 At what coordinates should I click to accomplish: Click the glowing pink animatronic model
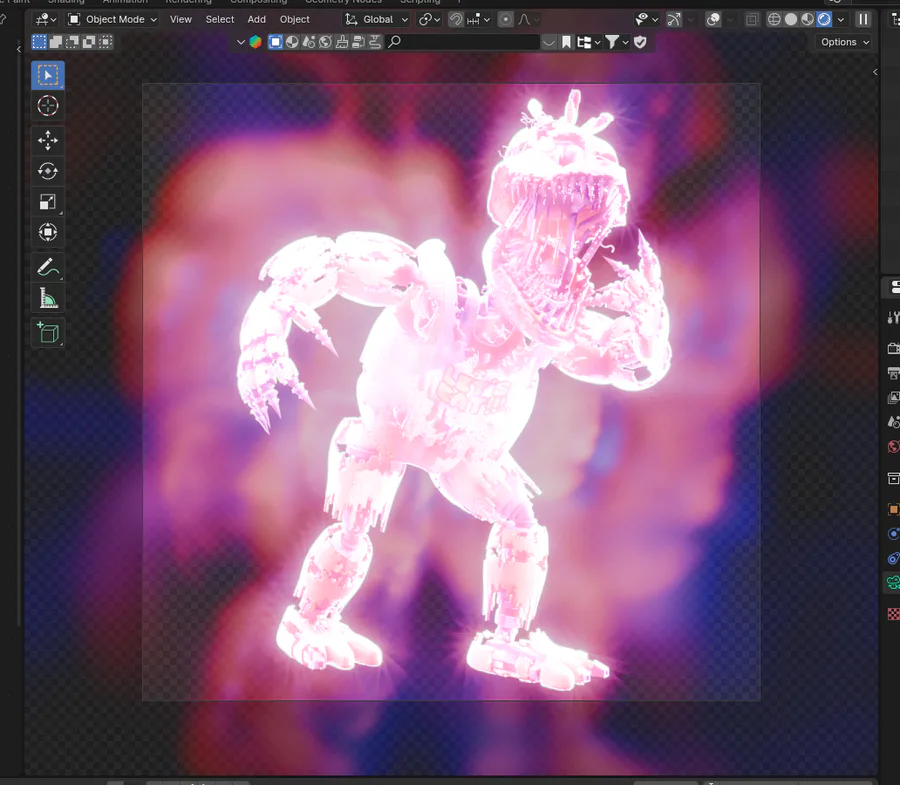click(453, 390)
